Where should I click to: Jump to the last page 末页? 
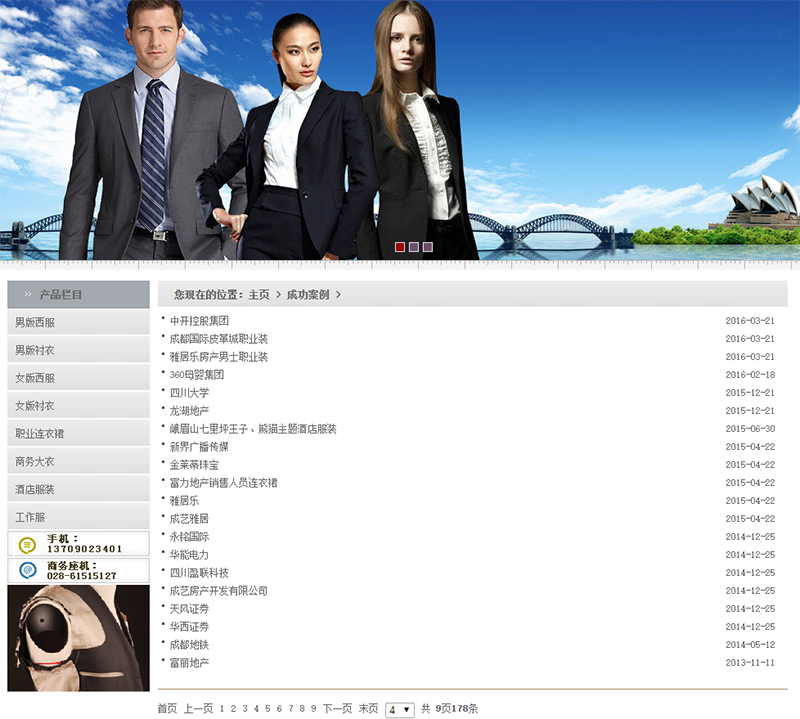coord(368,709)
